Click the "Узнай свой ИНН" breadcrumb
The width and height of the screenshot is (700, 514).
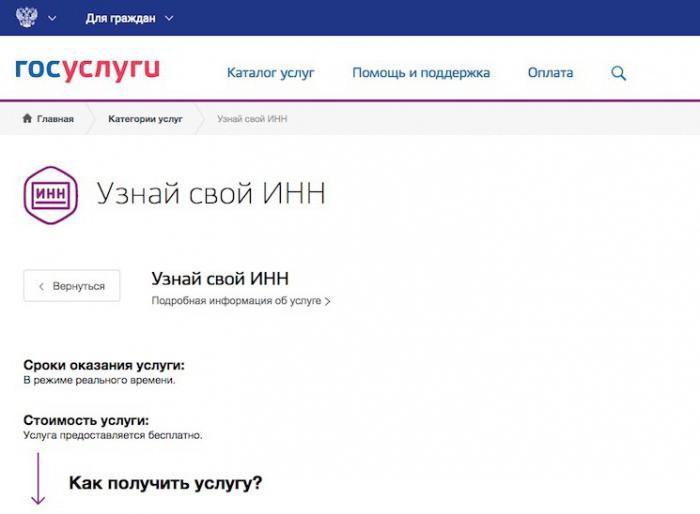(x=253, y=119)
